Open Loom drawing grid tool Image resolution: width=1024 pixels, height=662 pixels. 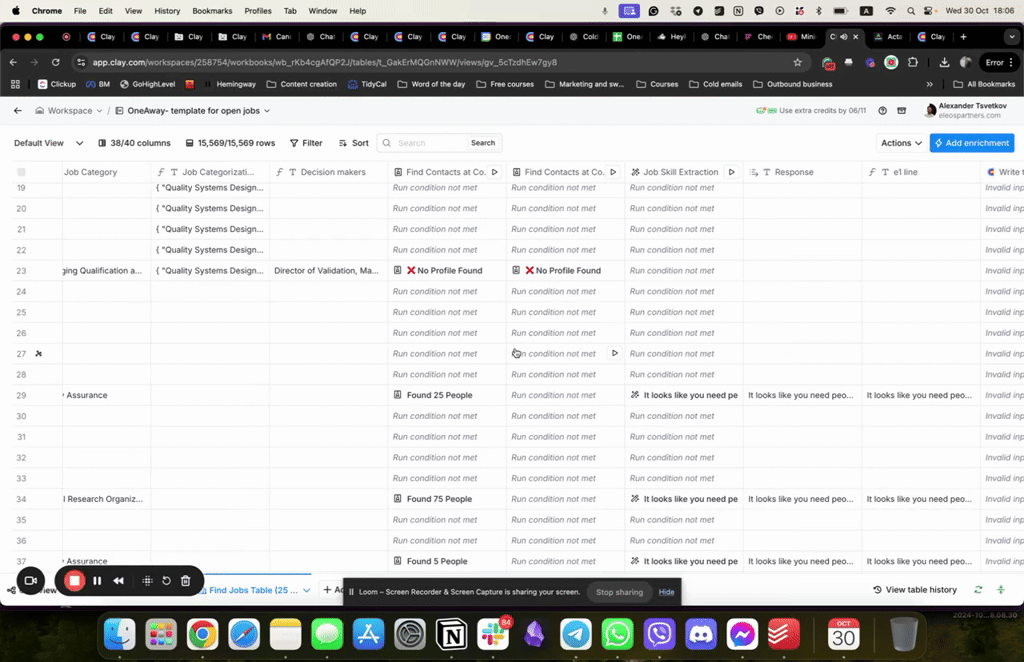pos(147,580)
